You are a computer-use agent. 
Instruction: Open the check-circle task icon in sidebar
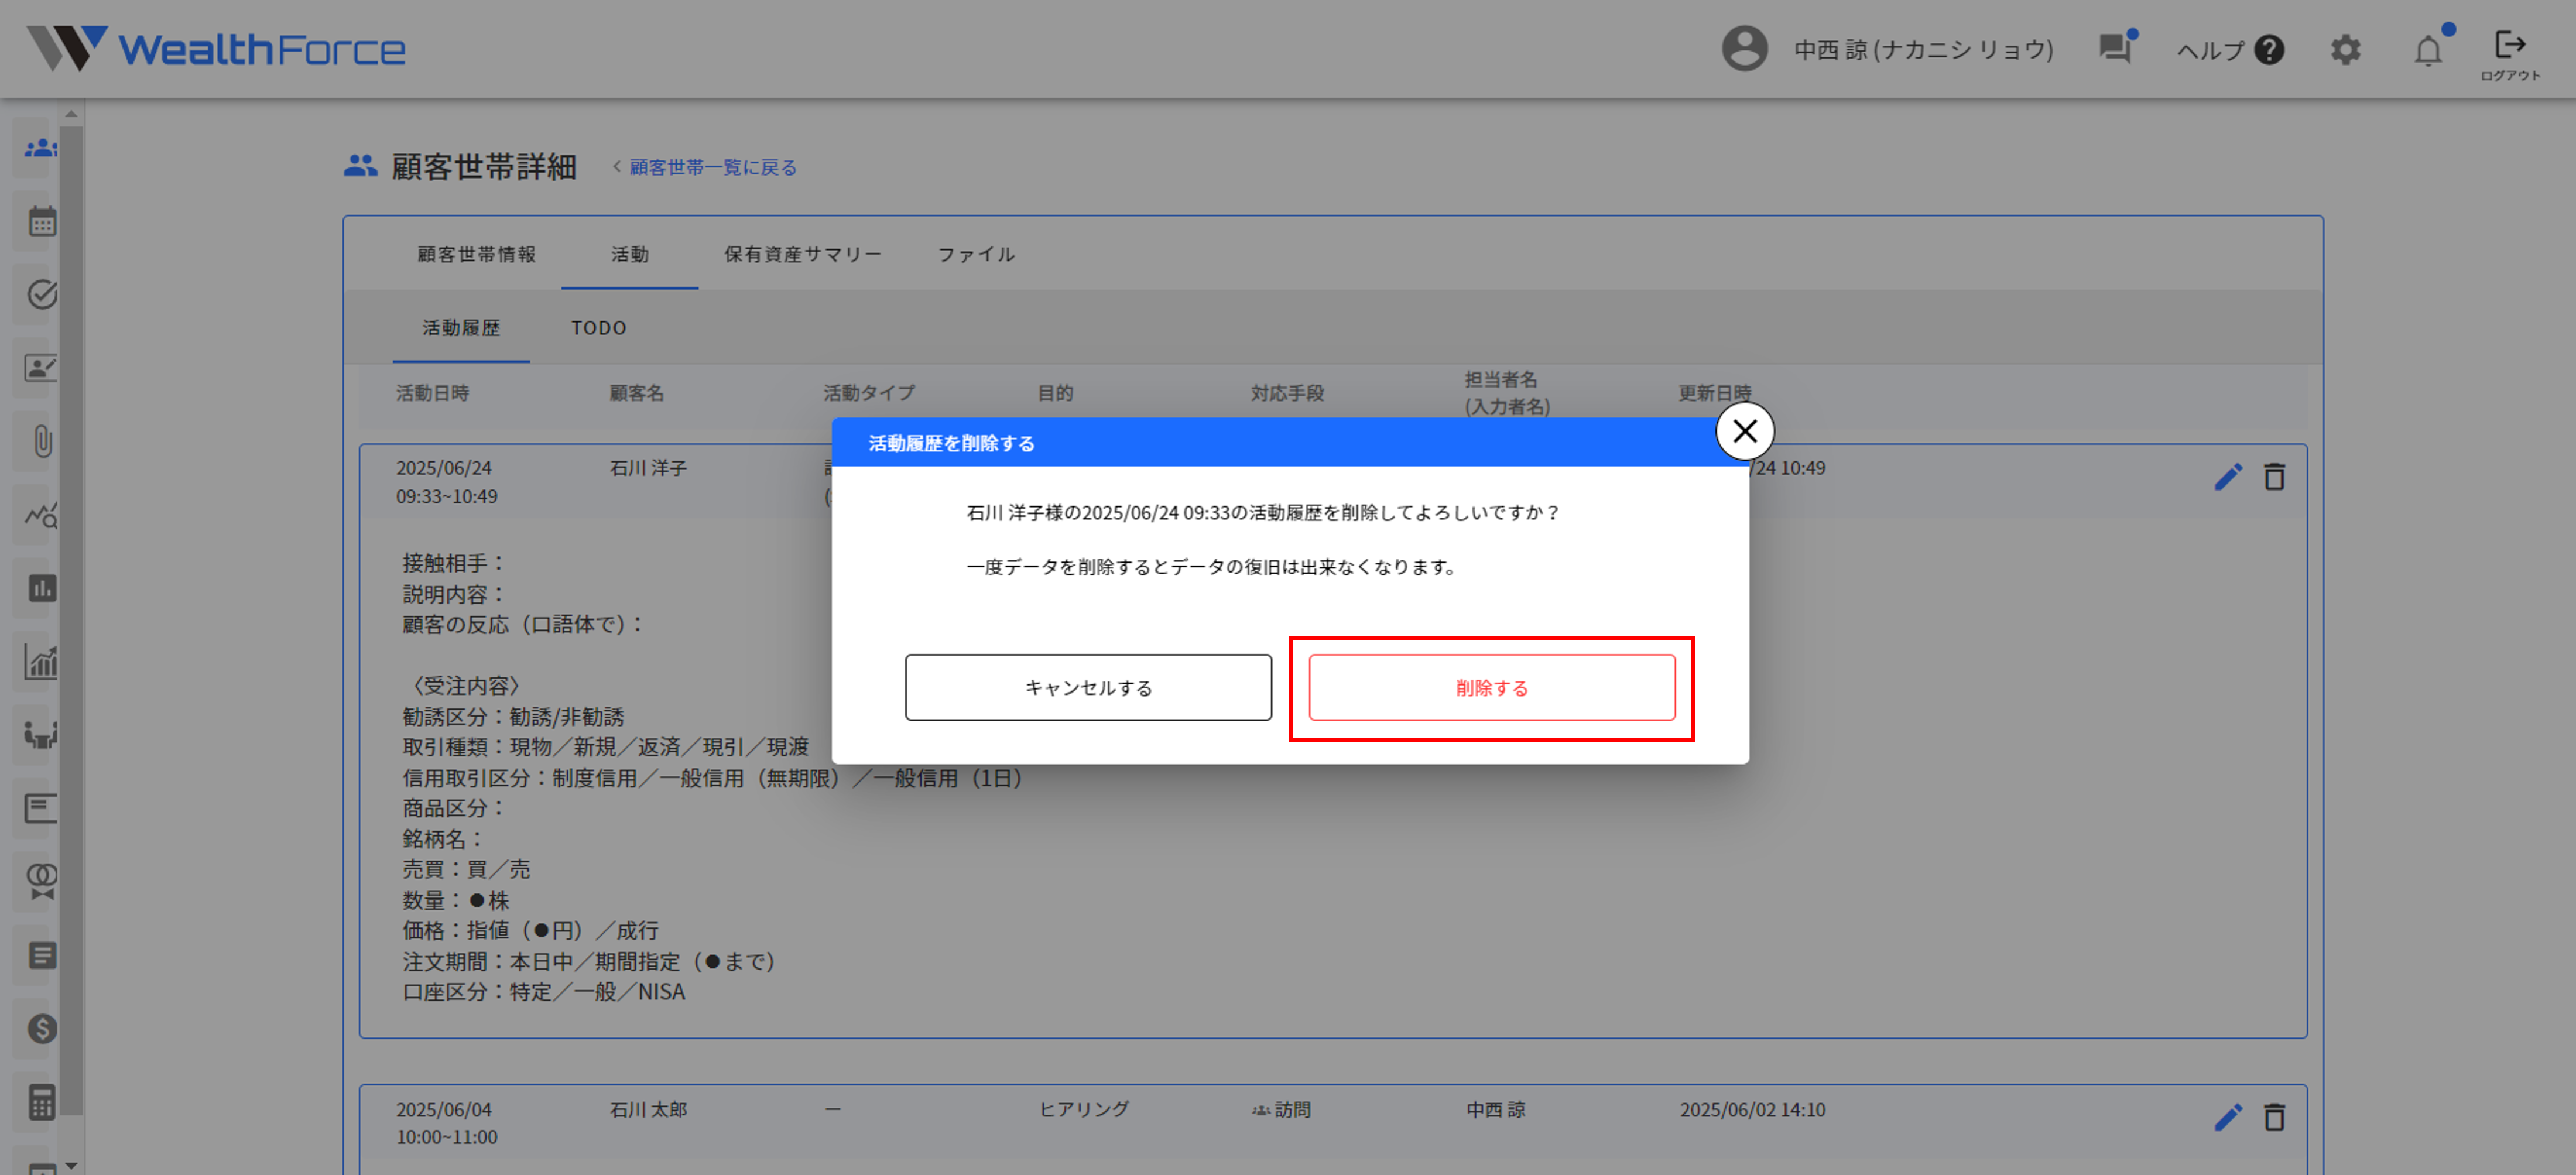[41, 294]
